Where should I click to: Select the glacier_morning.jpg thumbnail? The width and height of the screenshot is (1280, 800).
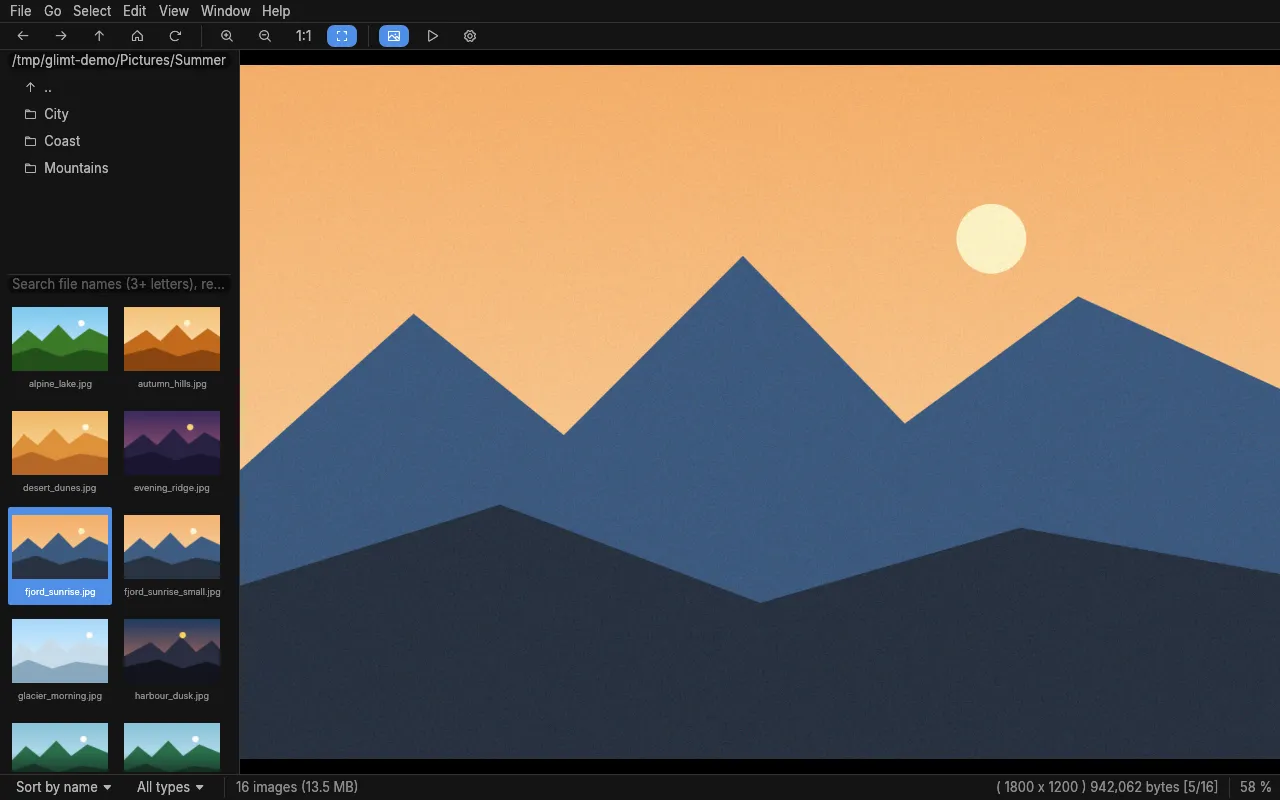pos(60,660)
